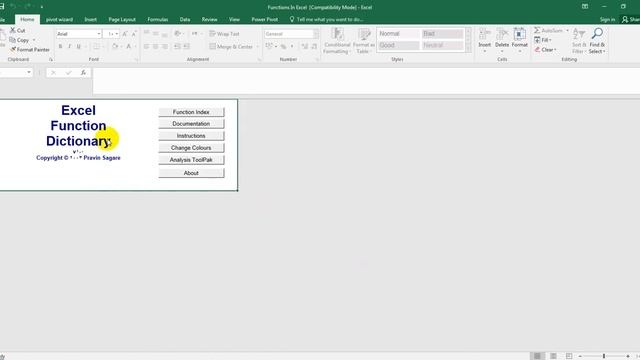640x360 pixels.
Task: Open the pivot wizard tab
Action: [59, 19]
